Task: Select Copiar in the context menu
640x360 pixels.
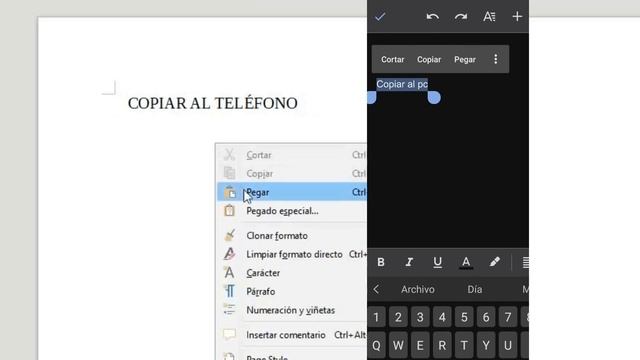Action: point(292,173)
